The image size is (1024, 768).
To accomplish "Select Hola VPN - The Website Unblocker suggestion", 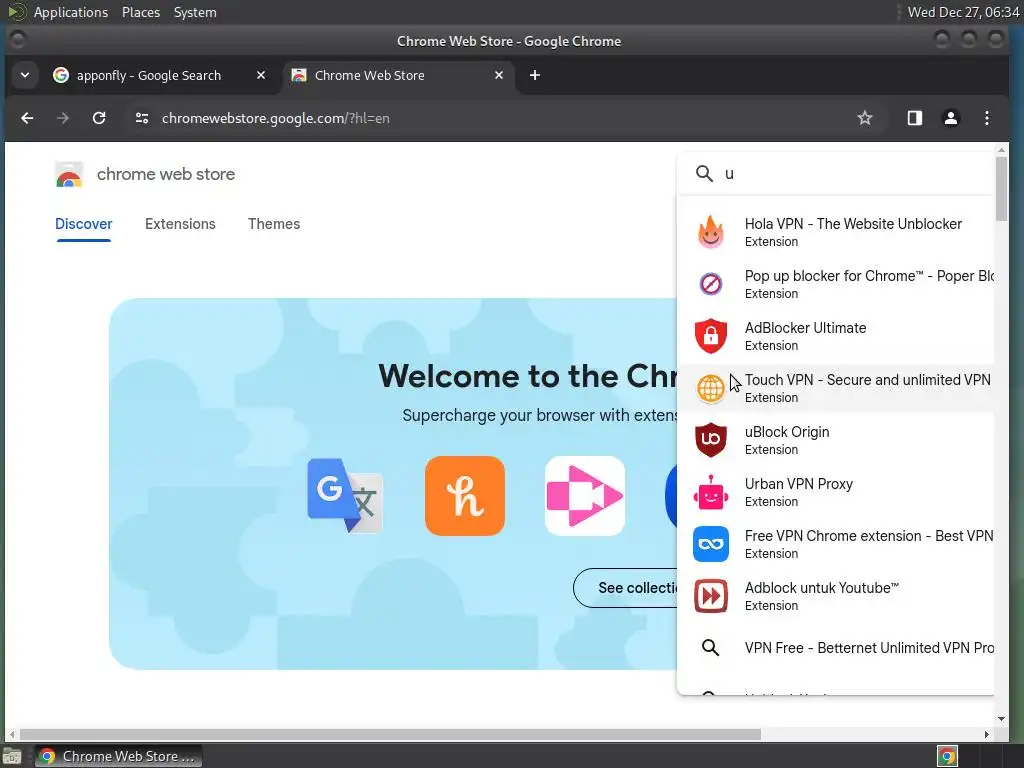I will (x=853, y=224).
